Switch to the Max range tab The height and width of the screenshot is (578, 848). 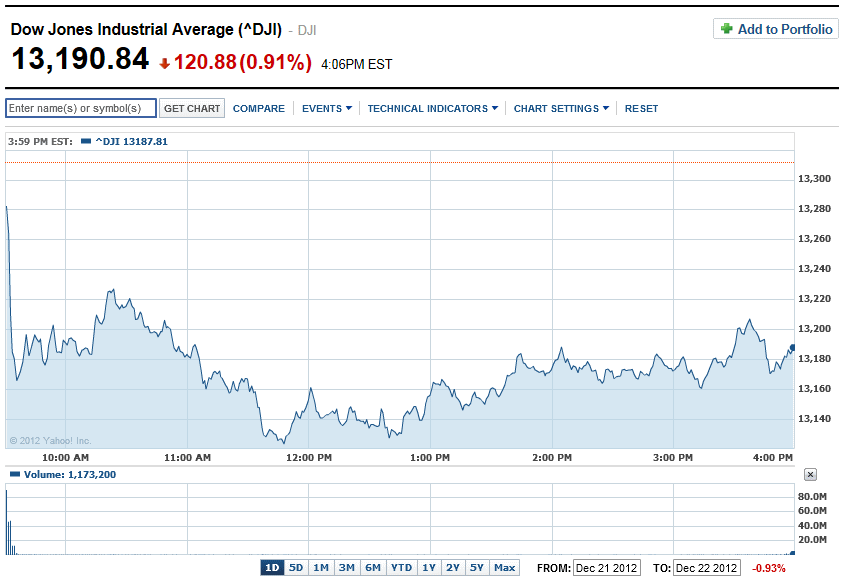[505, 568]
